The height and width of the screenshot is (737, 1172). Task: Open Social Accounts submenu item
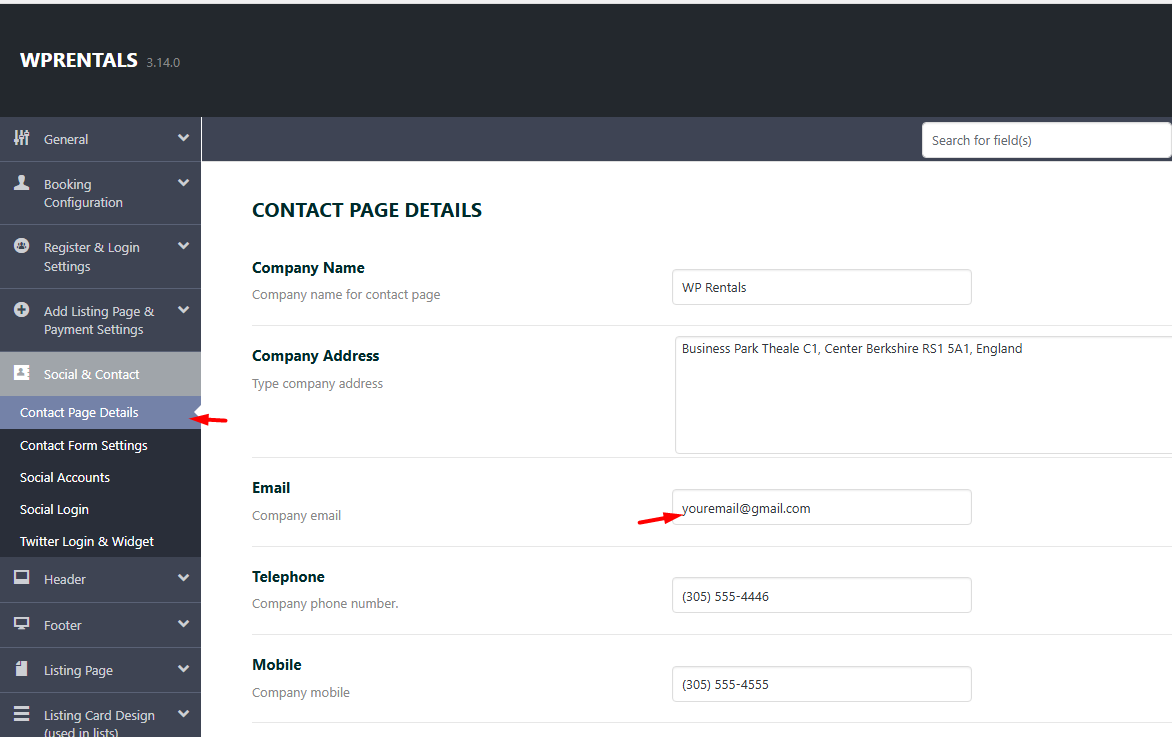click(x=65, y=477)
